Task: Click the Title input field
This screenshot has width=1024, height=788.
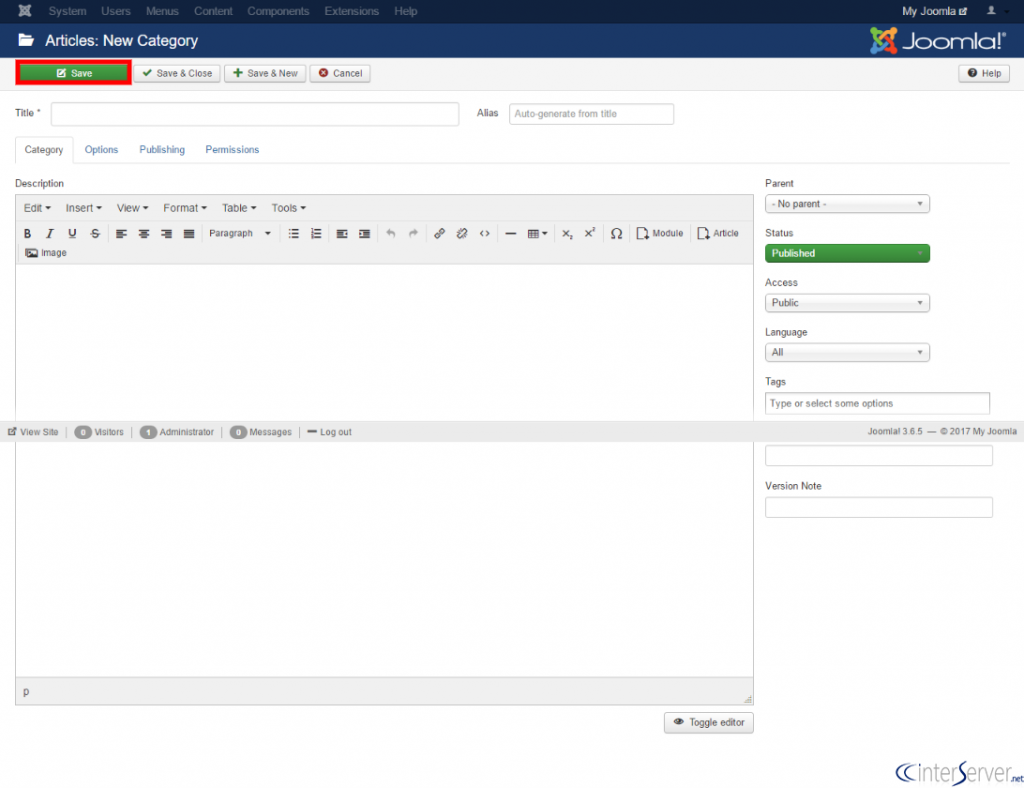Action: pos(255,114)
